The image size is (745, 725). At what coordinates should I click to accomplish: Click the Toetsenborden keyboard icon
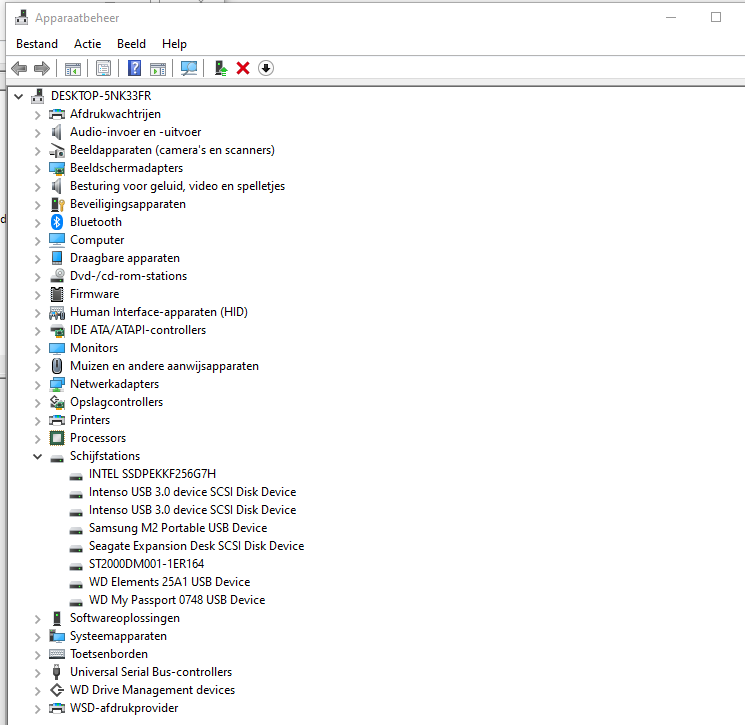point(57,654)
